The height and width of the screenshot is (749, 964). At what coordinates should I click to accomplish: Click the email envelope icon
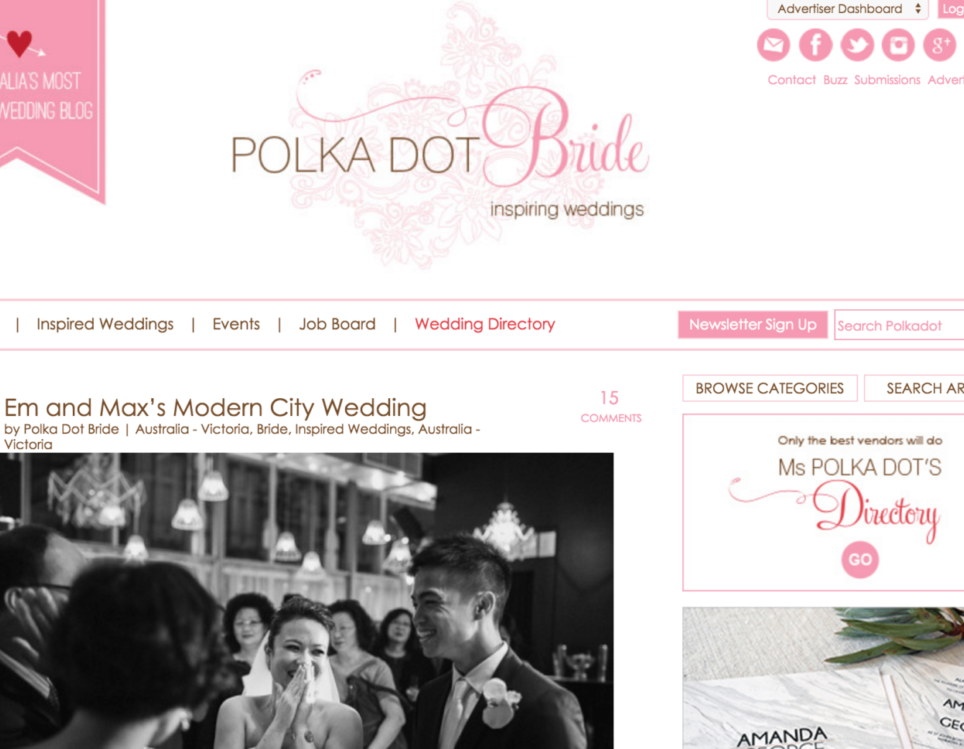[x=773, y=45]
